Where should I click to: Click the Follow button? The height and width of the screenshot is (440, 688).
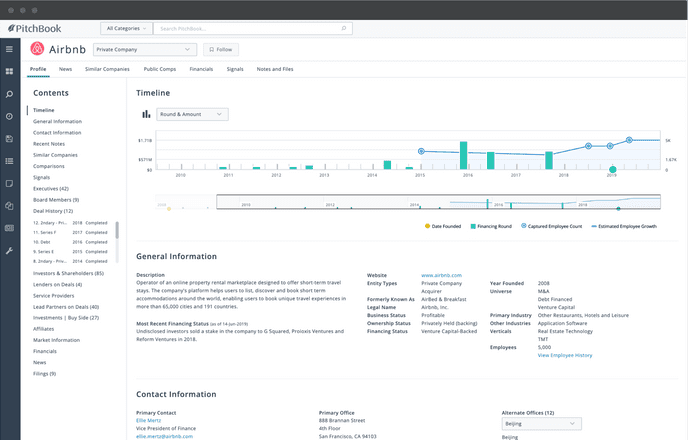pyautogui.click(x=221, y=49)
